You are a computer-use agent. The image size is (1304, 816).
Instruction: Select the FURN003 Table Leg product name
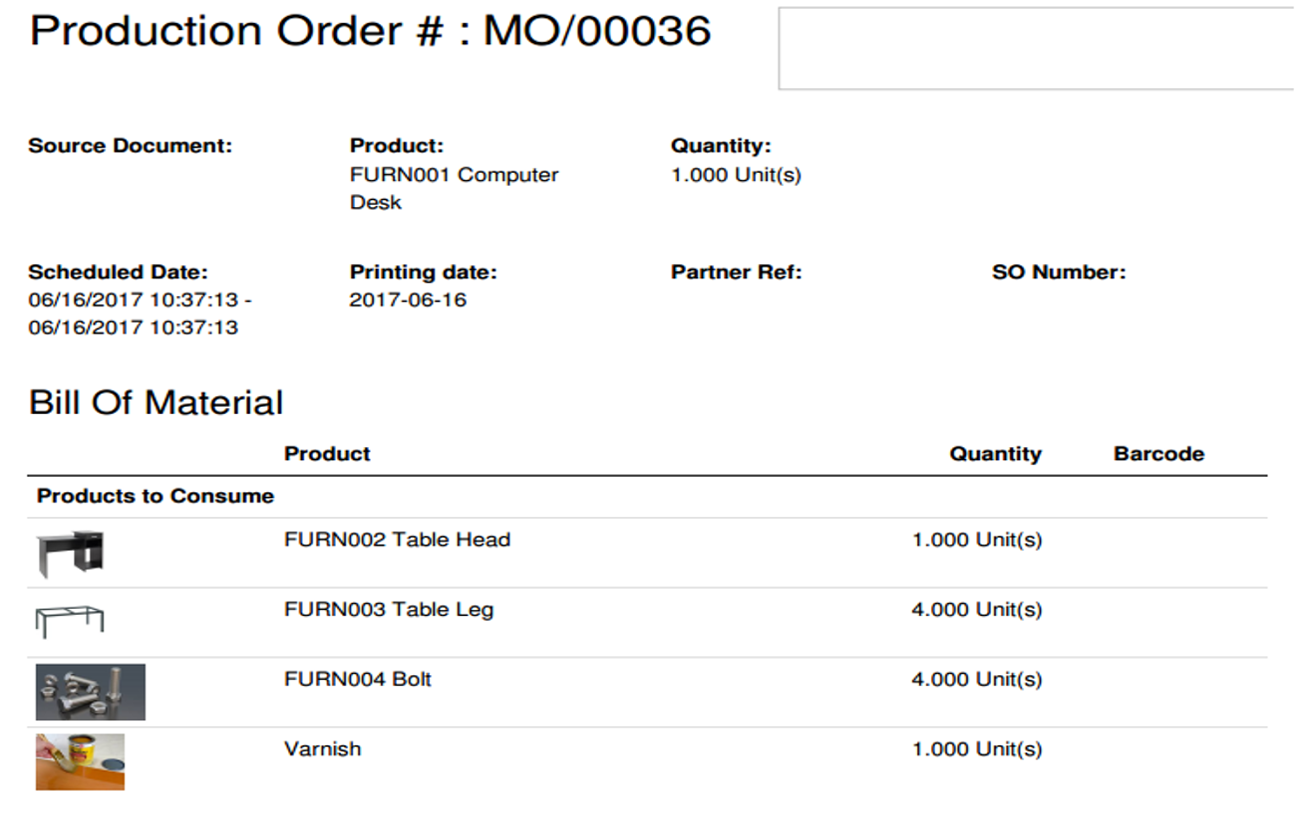389,610
